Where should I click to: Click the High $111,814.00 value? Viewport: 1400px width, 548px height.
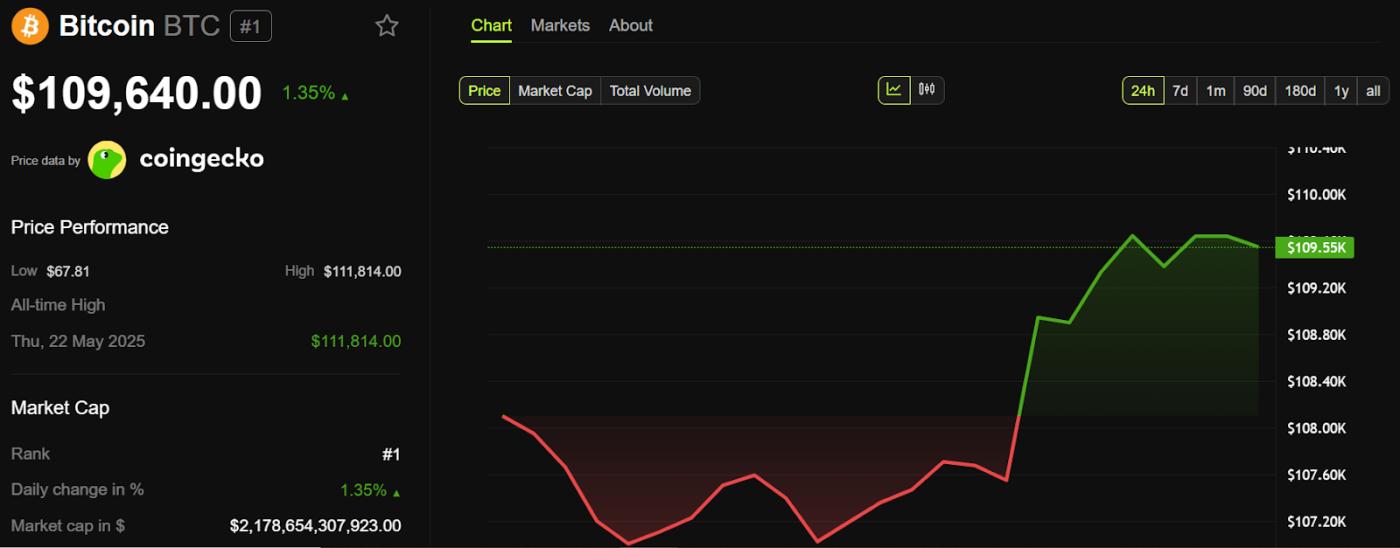pyautogui.click(x=362, y=271)
